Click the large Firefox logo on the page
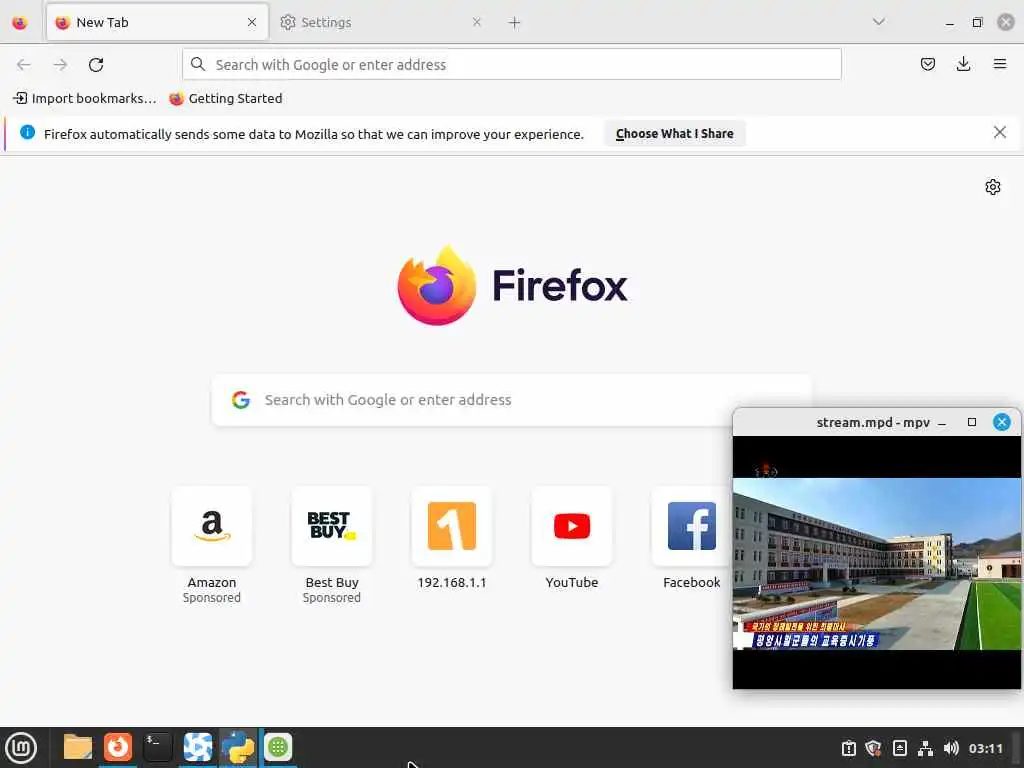Screen dimensions: 1024x768 tap(436, 285)
